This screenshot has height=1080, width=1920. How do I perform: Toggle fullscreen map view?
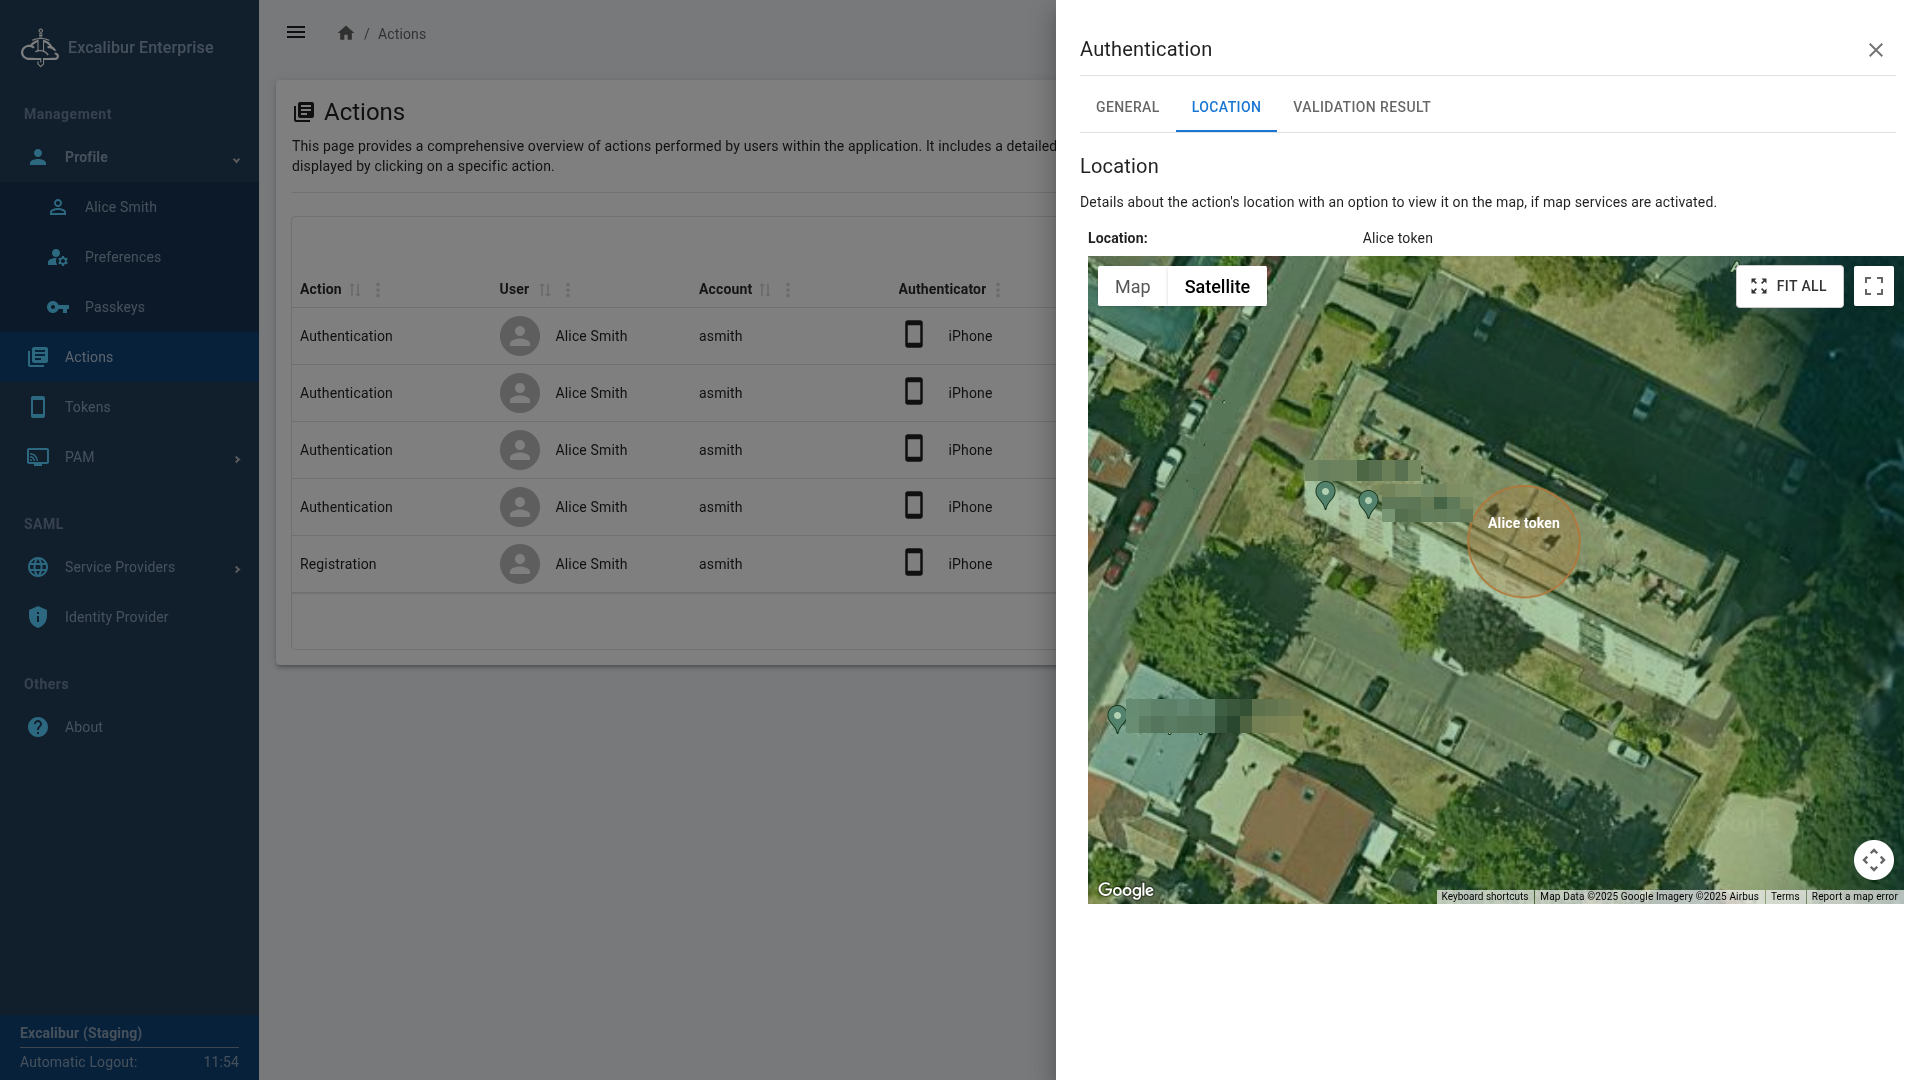coord(1873,286)
